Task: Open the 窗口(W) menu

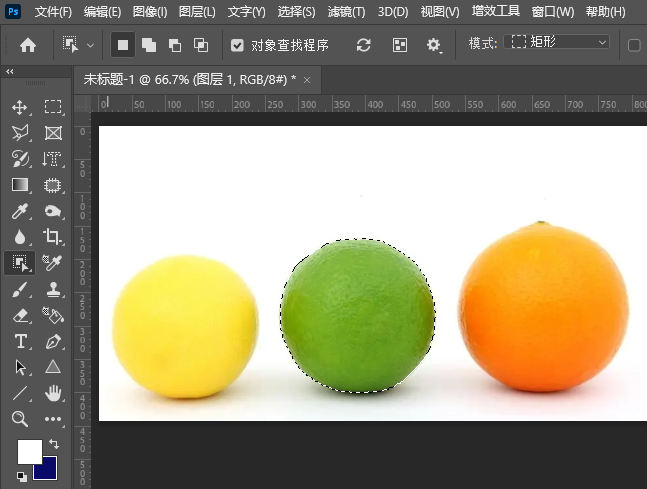Action: tap(553, 12)
